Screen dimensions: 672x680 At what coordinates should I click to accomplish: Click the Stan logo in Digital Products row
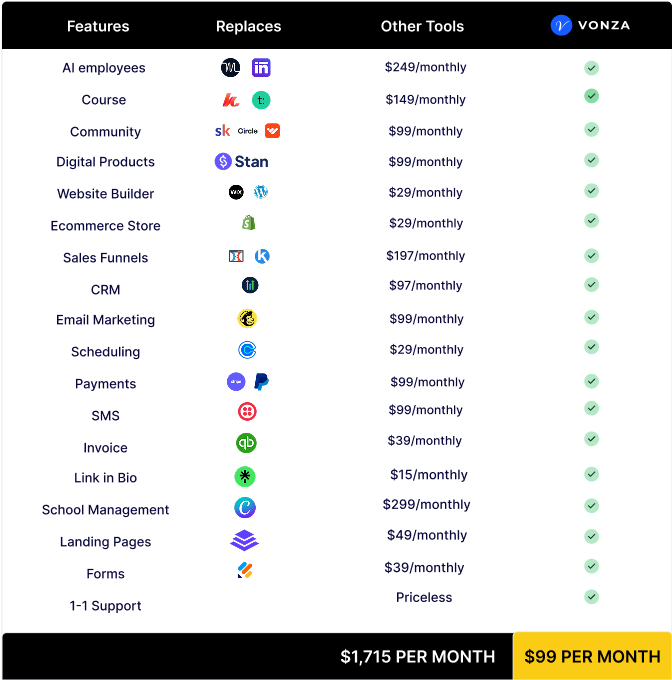[241, 162]
